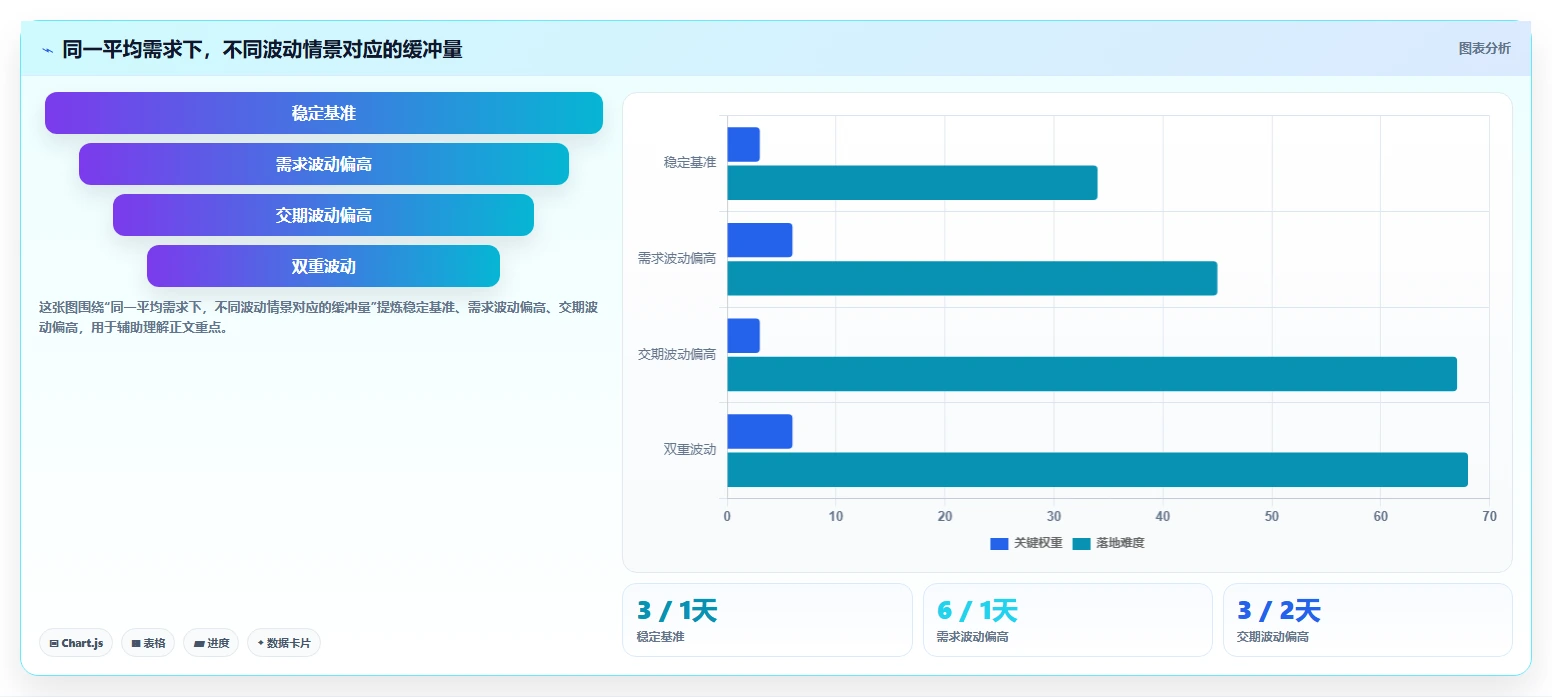Viewport: 1552px width, 697px height.
Task: Click the x-axis value 50
Action: coord(1272,517)
